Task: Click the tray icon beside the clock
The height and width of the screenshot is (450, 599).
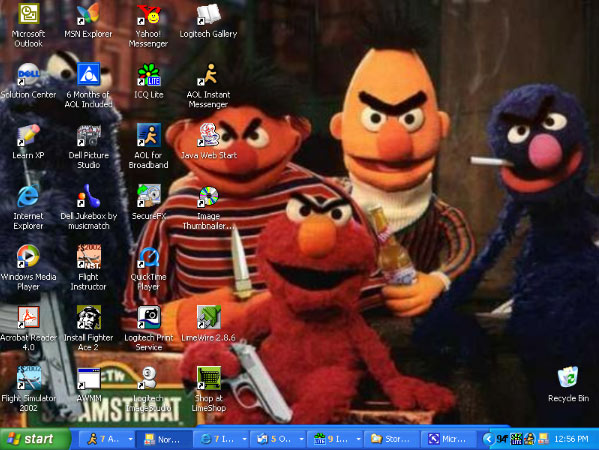Action: point(543,439)
